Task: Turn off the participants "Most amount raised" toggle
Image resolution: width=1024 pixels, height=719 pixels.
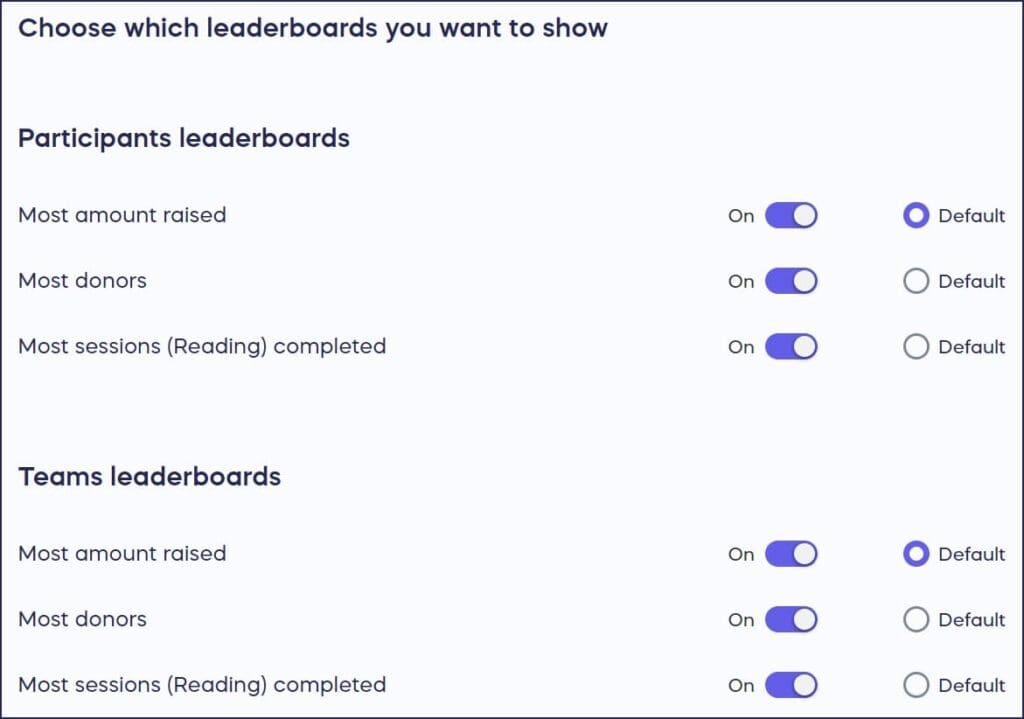Action: click(x=791, y=215)
